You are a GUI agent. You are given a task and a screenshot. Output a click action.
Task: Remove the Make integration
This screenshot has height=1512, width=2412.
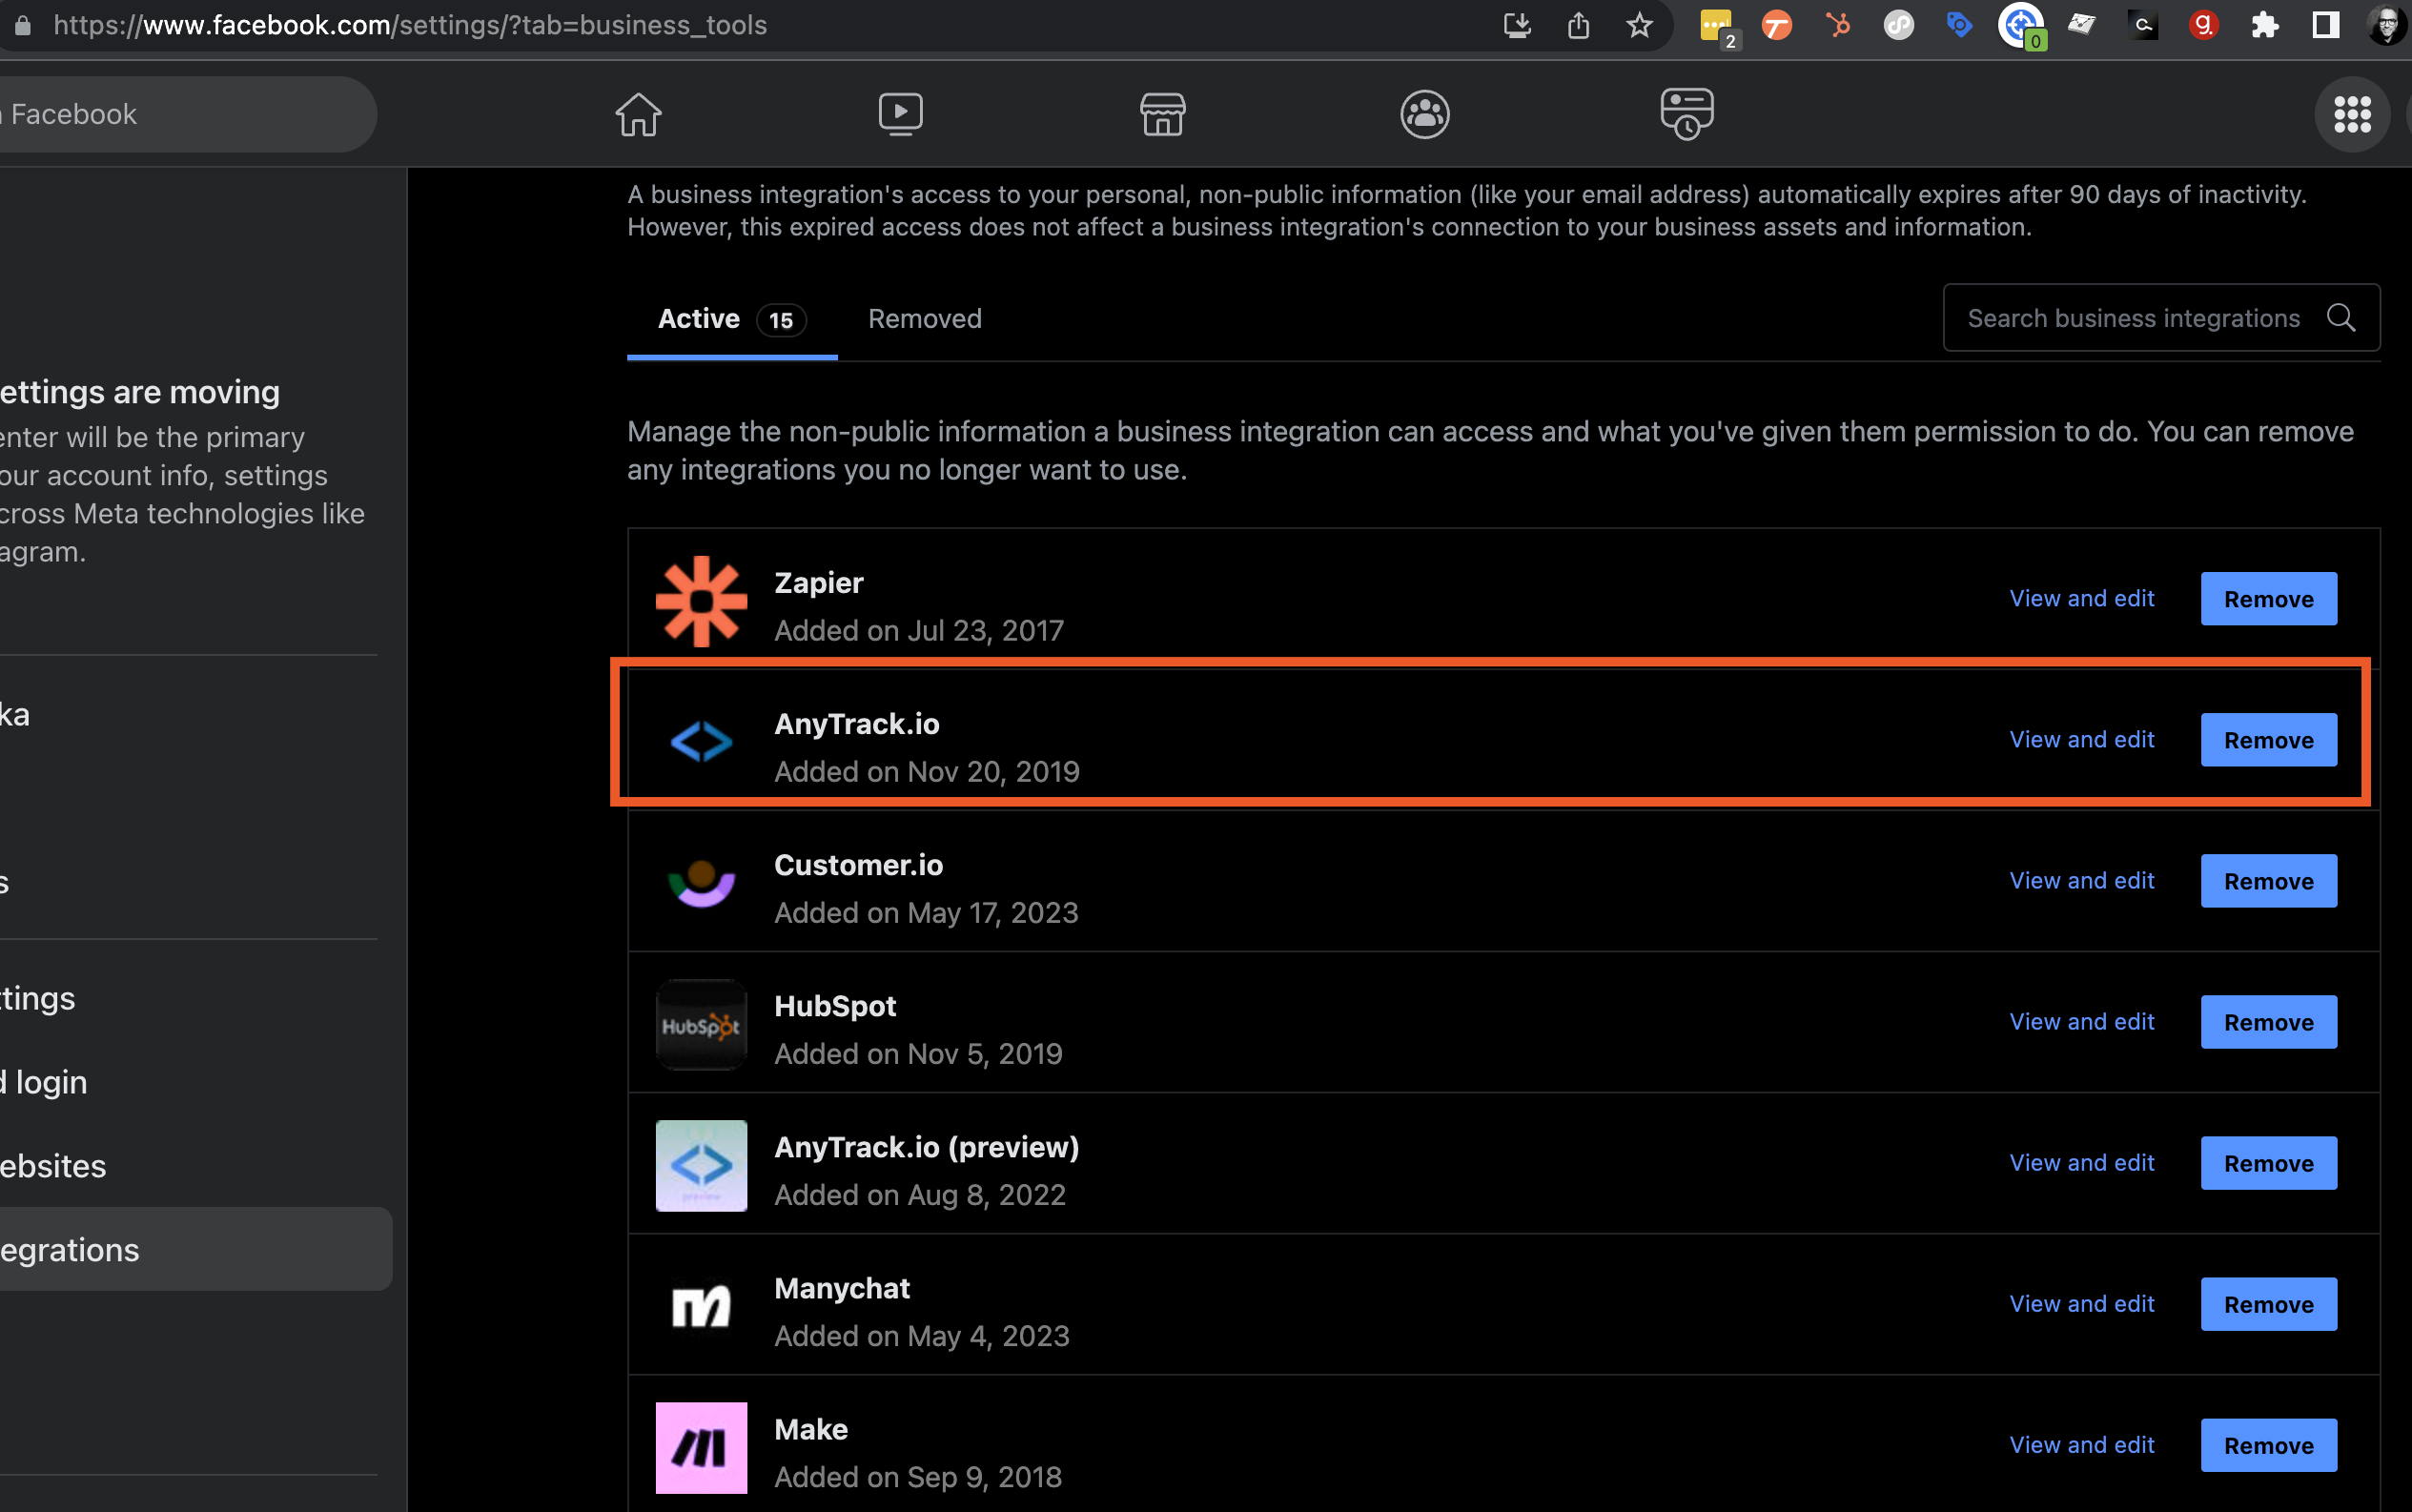point(2267,1442)
